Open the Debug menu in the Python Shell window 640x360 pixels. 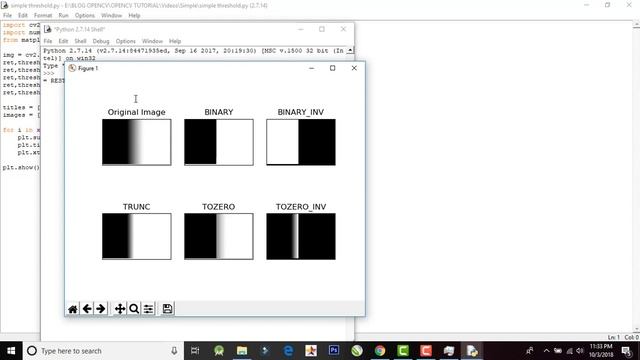101,41
